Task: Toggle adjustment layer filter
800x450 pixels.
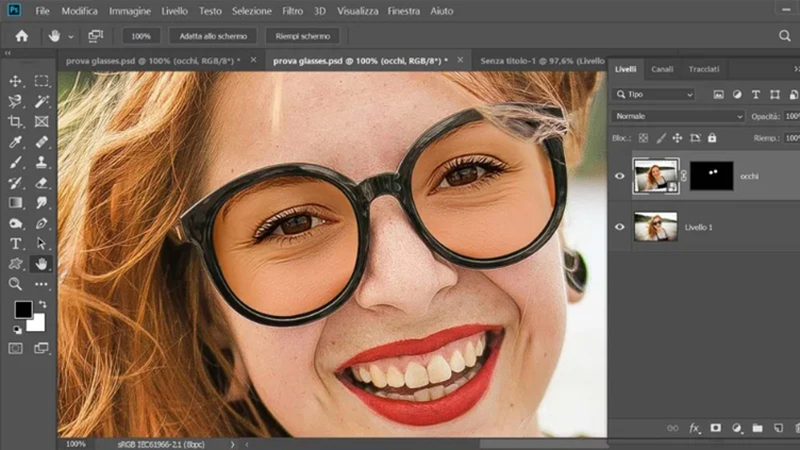Action: [737, 94]
